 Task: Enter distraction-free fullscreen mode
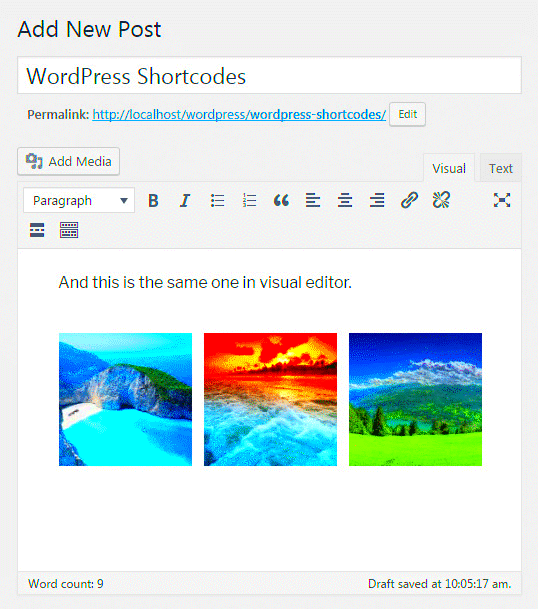[x=502, y=200]
